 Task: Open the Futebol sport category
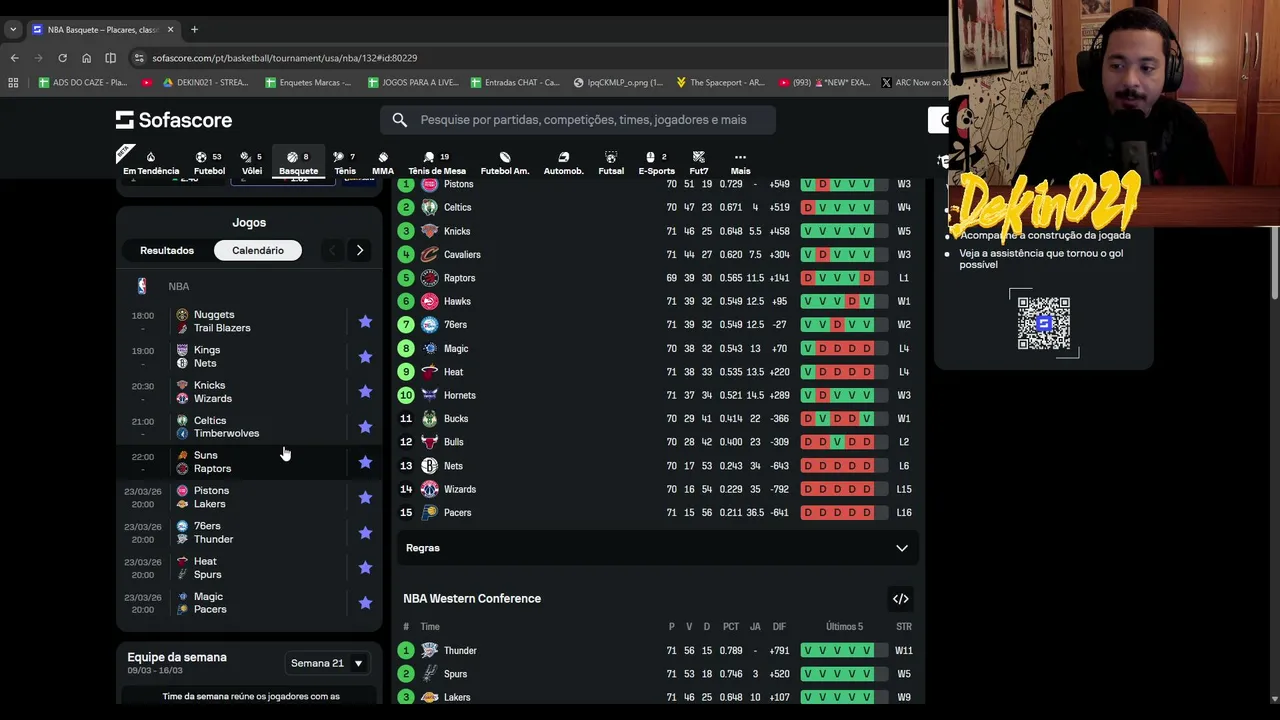[x=209, y=163]
